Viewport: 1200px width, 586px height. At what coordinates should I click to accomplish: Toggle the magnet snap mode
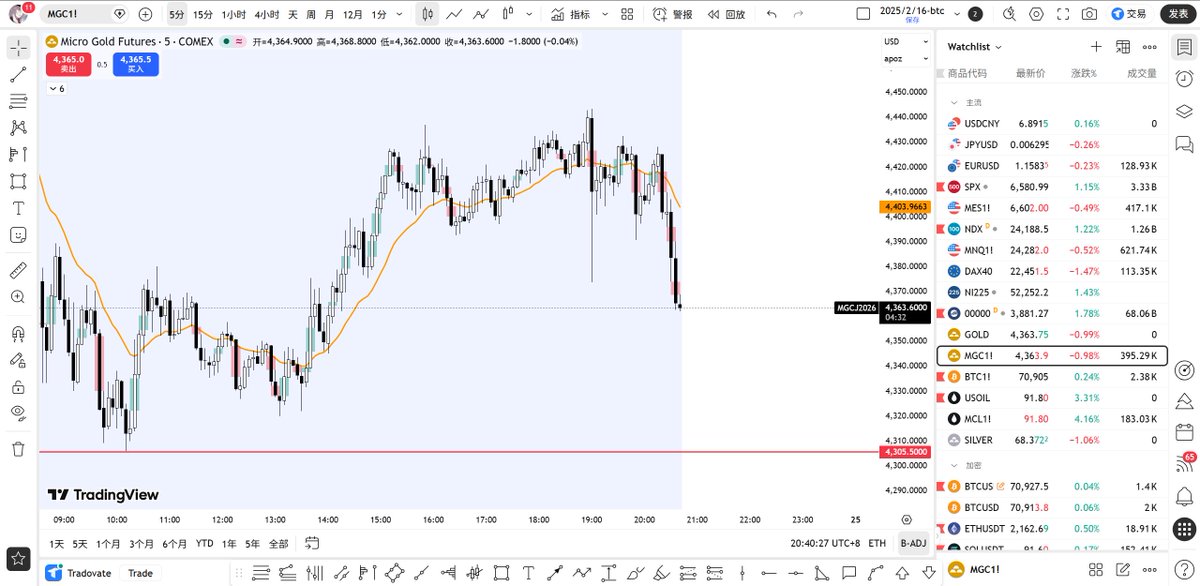point(18,333)
